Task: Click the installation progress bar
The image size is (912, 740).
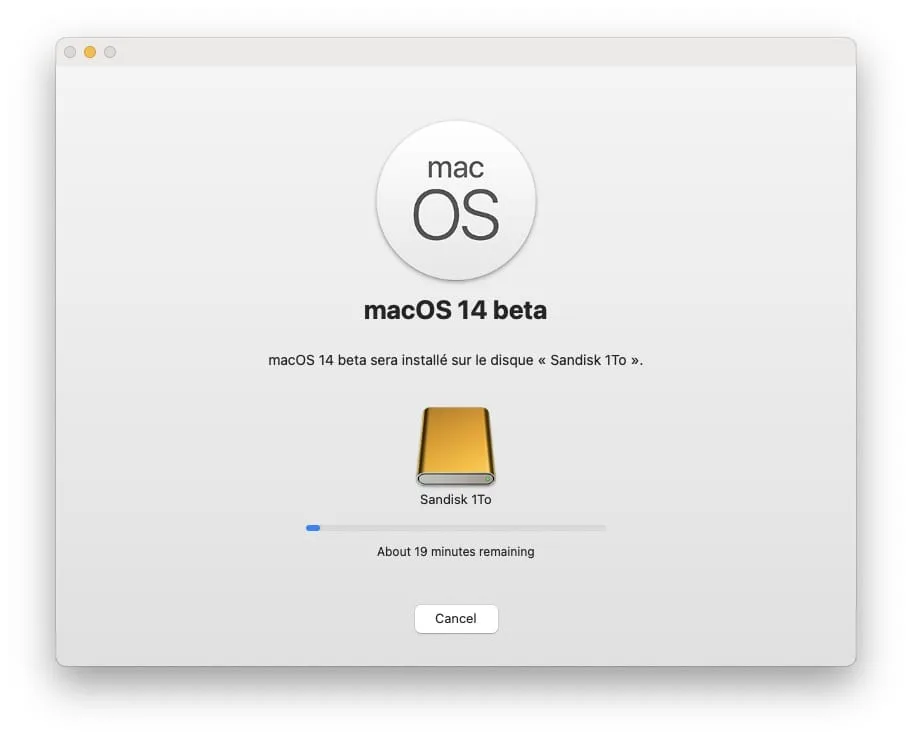Action: (x=455, y=528)
